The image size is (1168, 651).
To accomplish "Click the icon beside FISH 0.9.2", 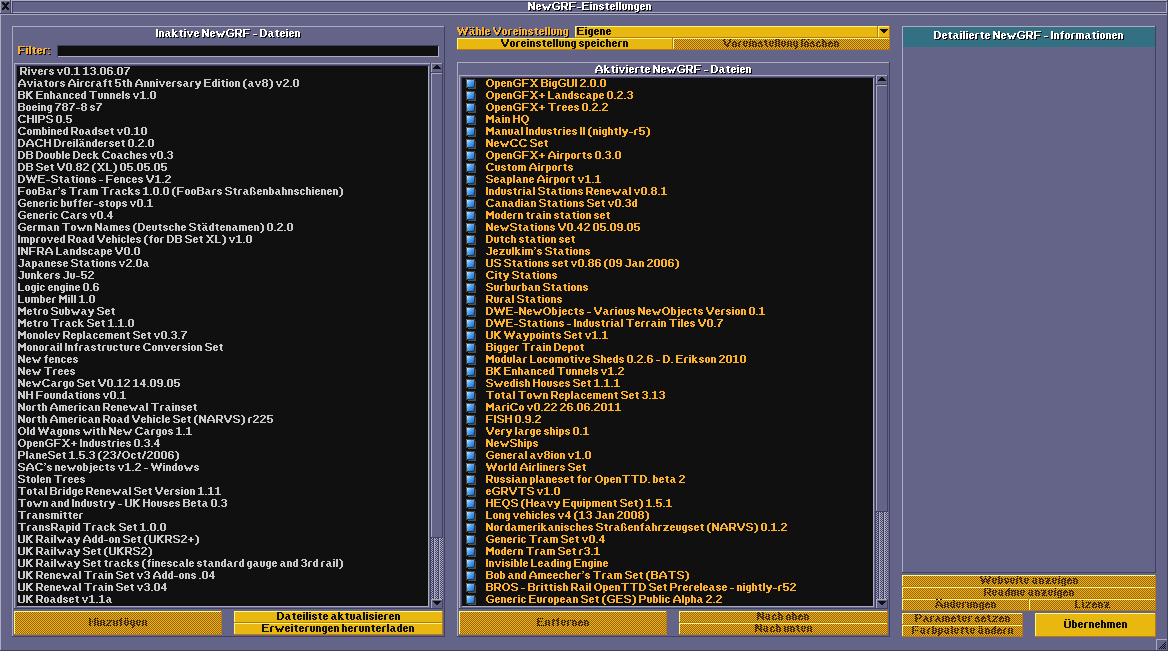I will click(x=472, y=419).
